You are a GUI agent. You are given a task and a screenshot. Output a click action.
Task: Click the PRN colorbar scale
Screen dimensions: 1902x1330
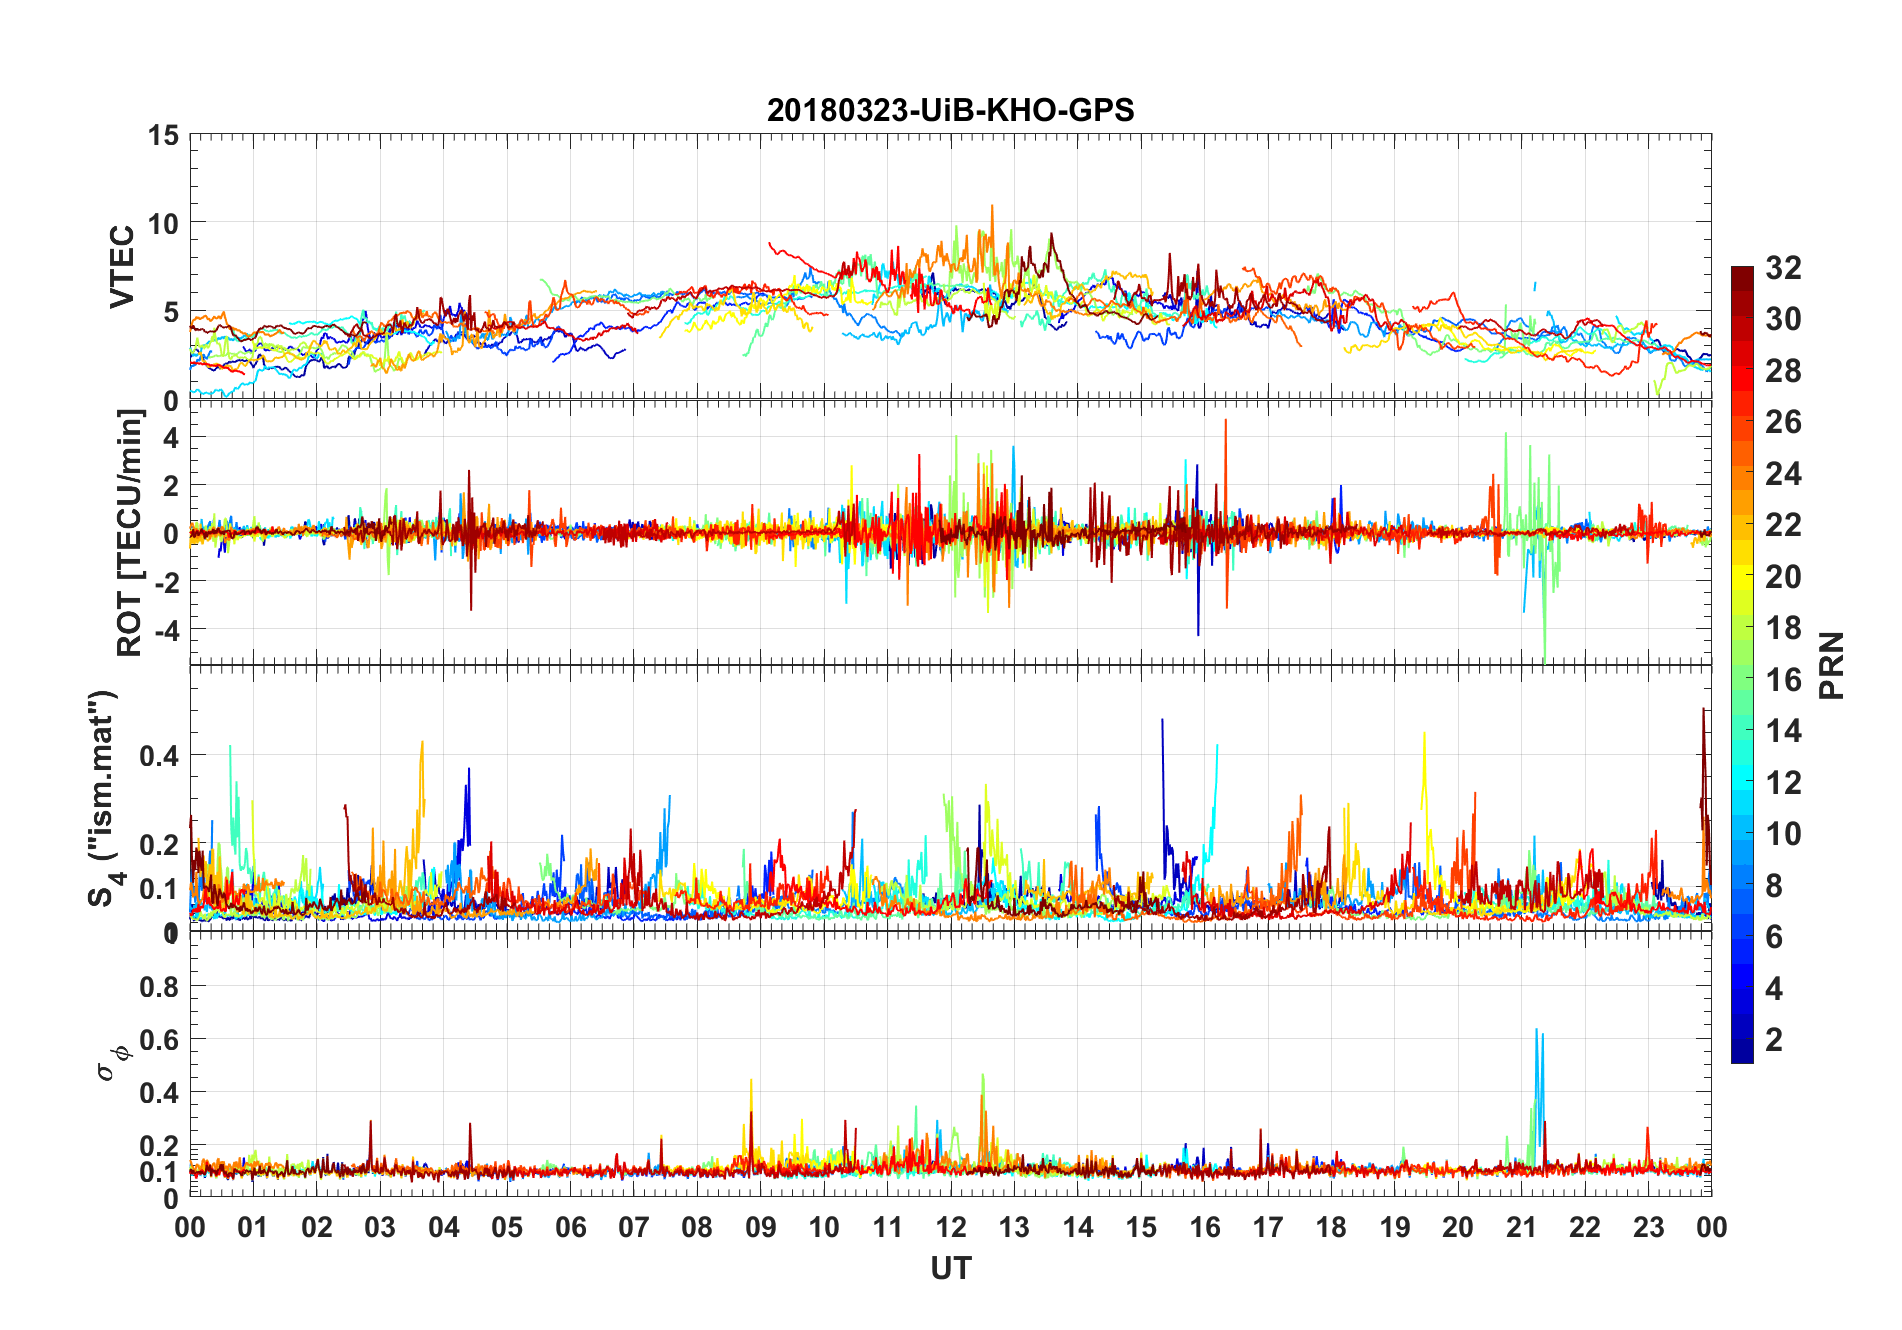tap(1742, 664)
